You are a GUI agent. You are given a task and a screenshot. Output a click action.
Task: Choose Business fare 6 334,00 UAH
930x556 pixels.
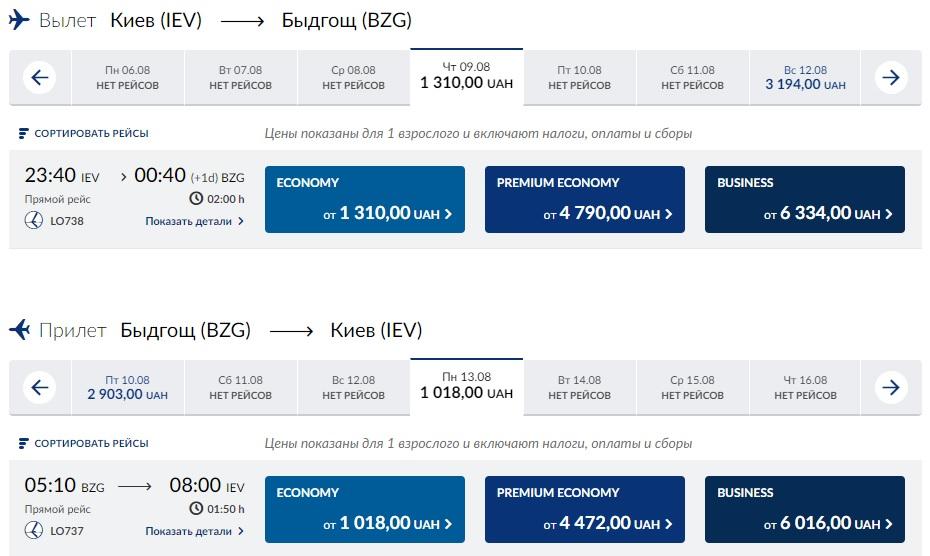(x=805, y=199)
